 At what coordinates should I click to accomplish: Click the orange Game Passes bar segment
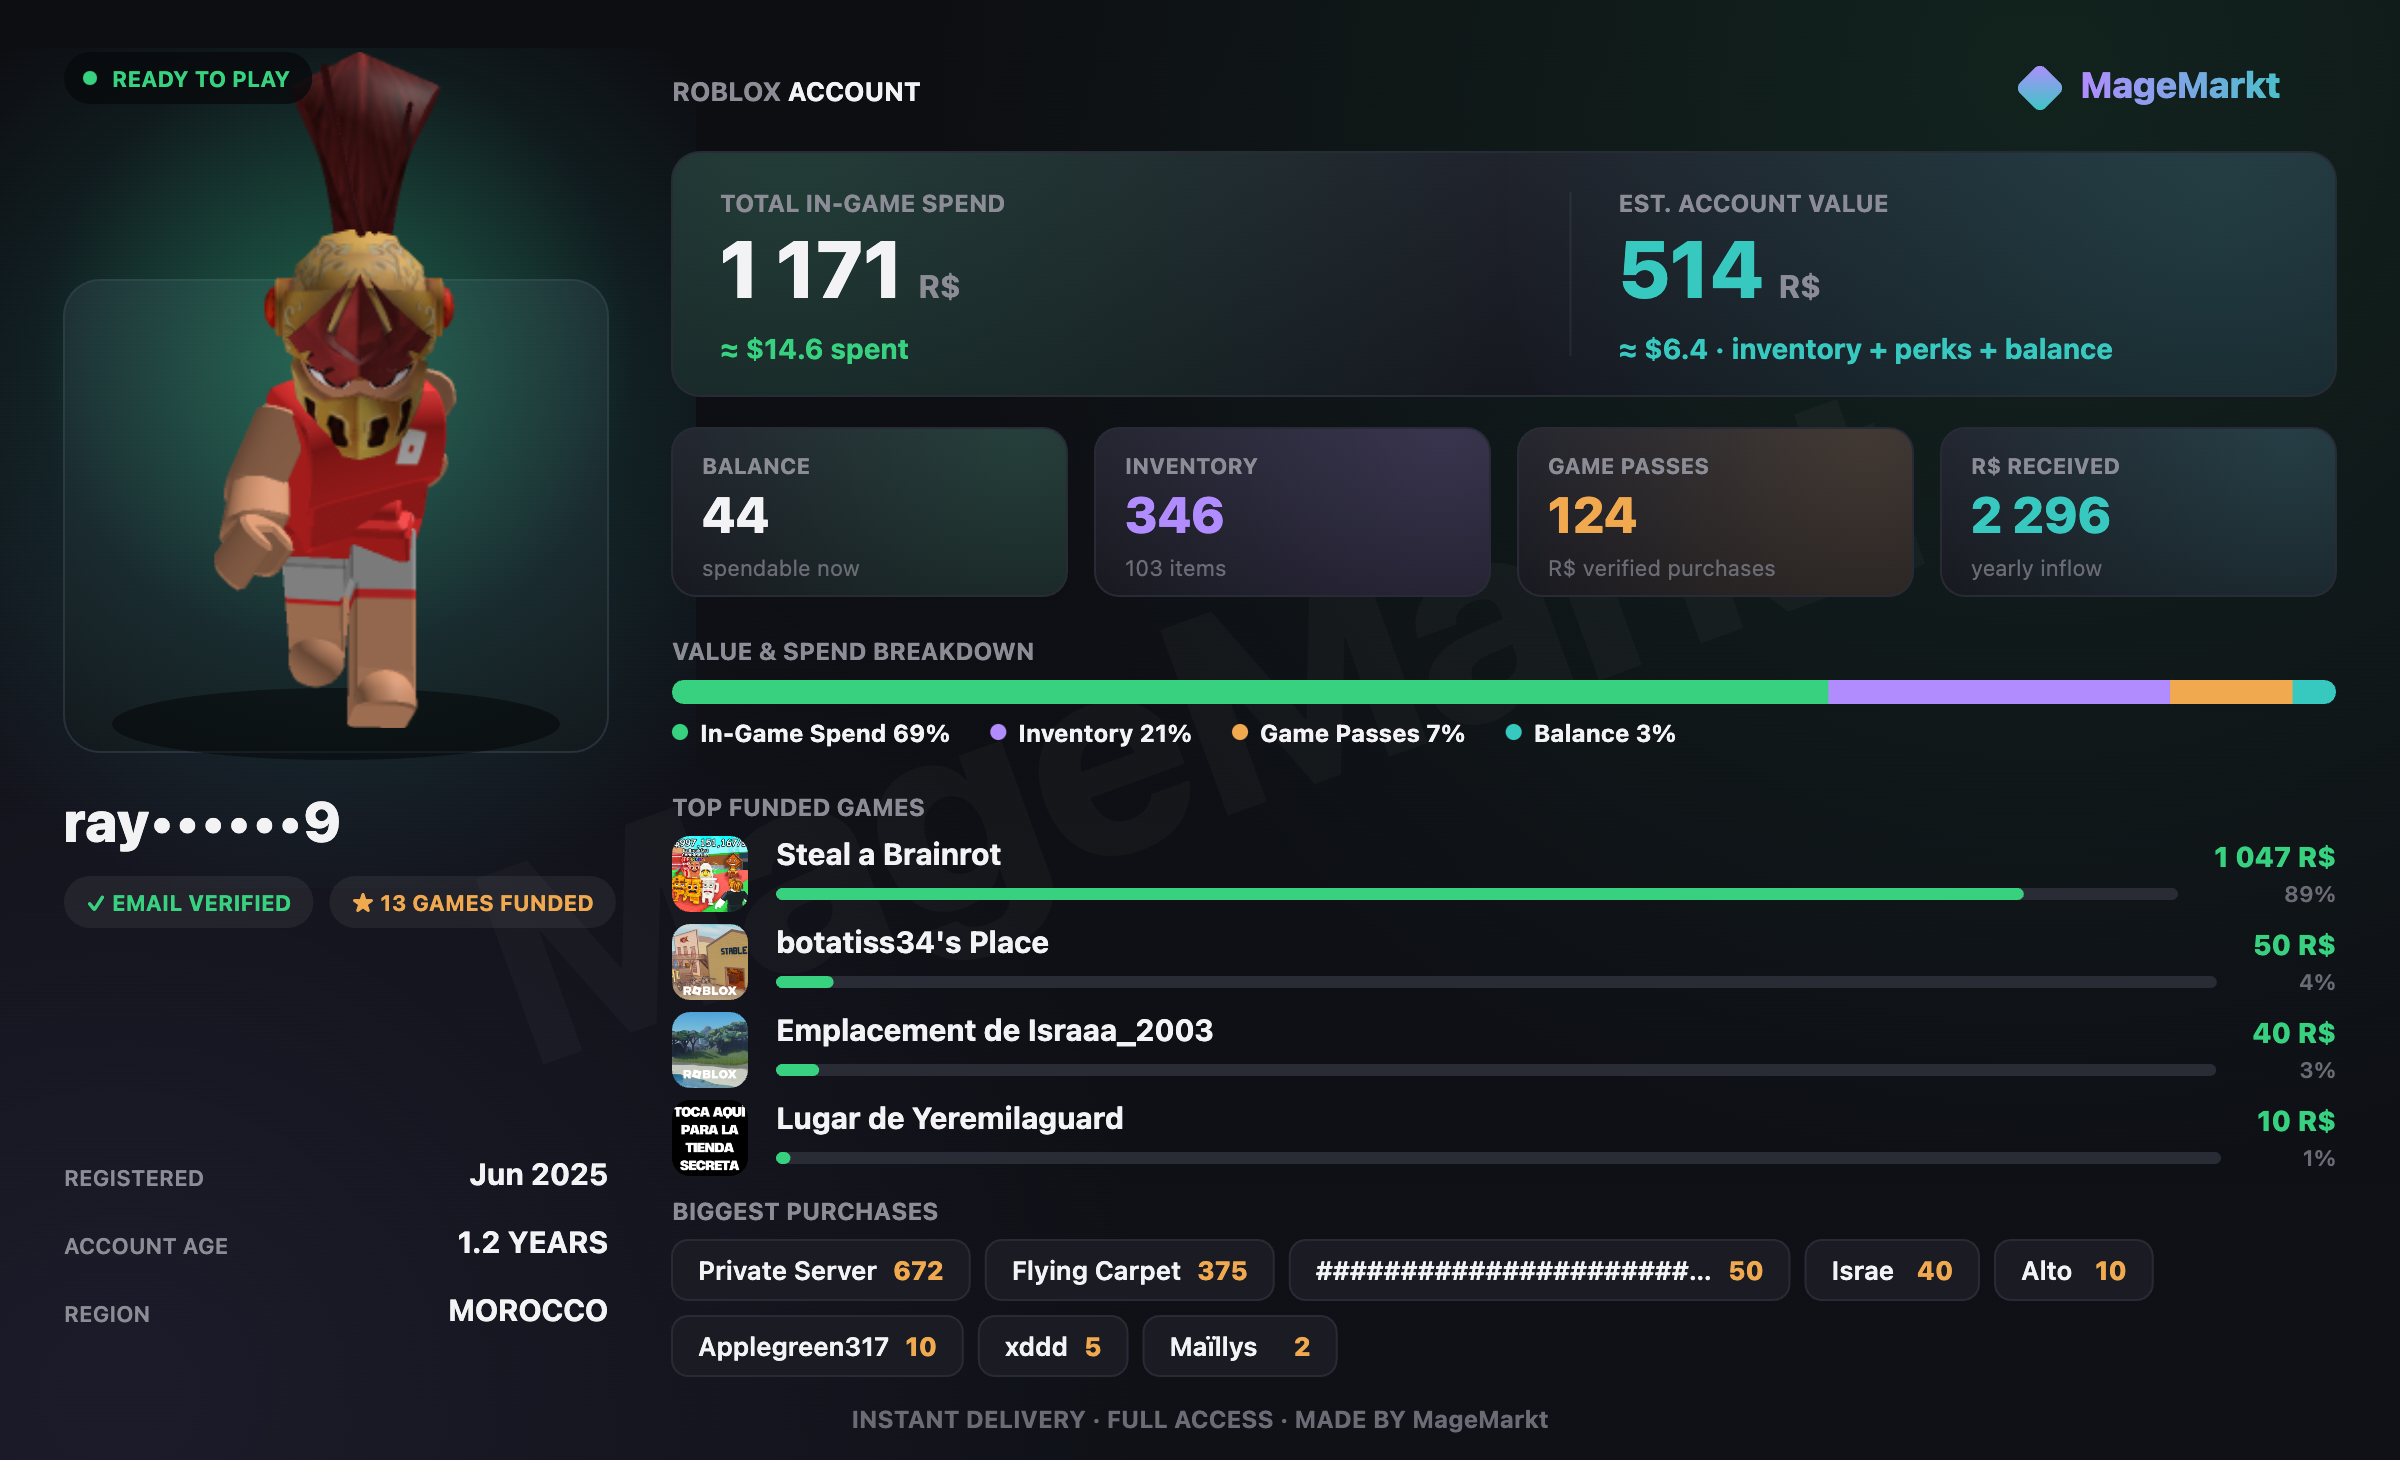pyautogui.click(x=2231, y=692)
